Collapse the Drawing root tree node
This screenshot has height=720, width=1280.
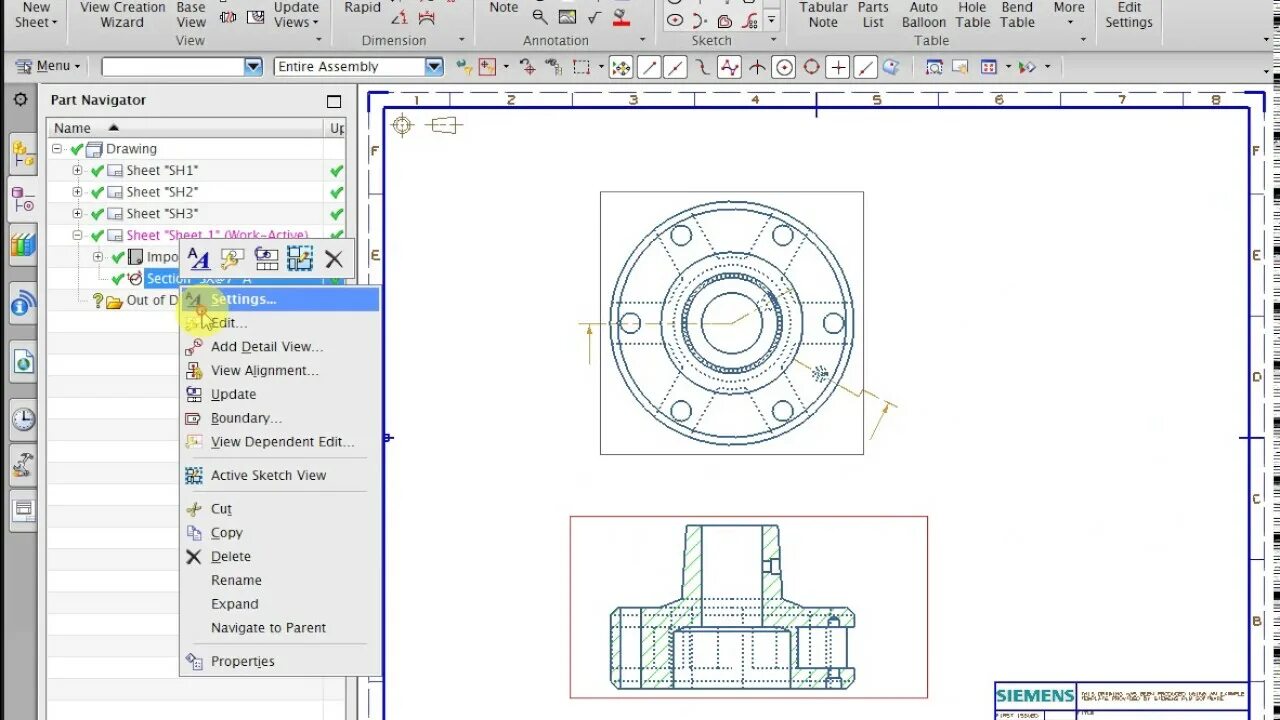tap(57, 148)
